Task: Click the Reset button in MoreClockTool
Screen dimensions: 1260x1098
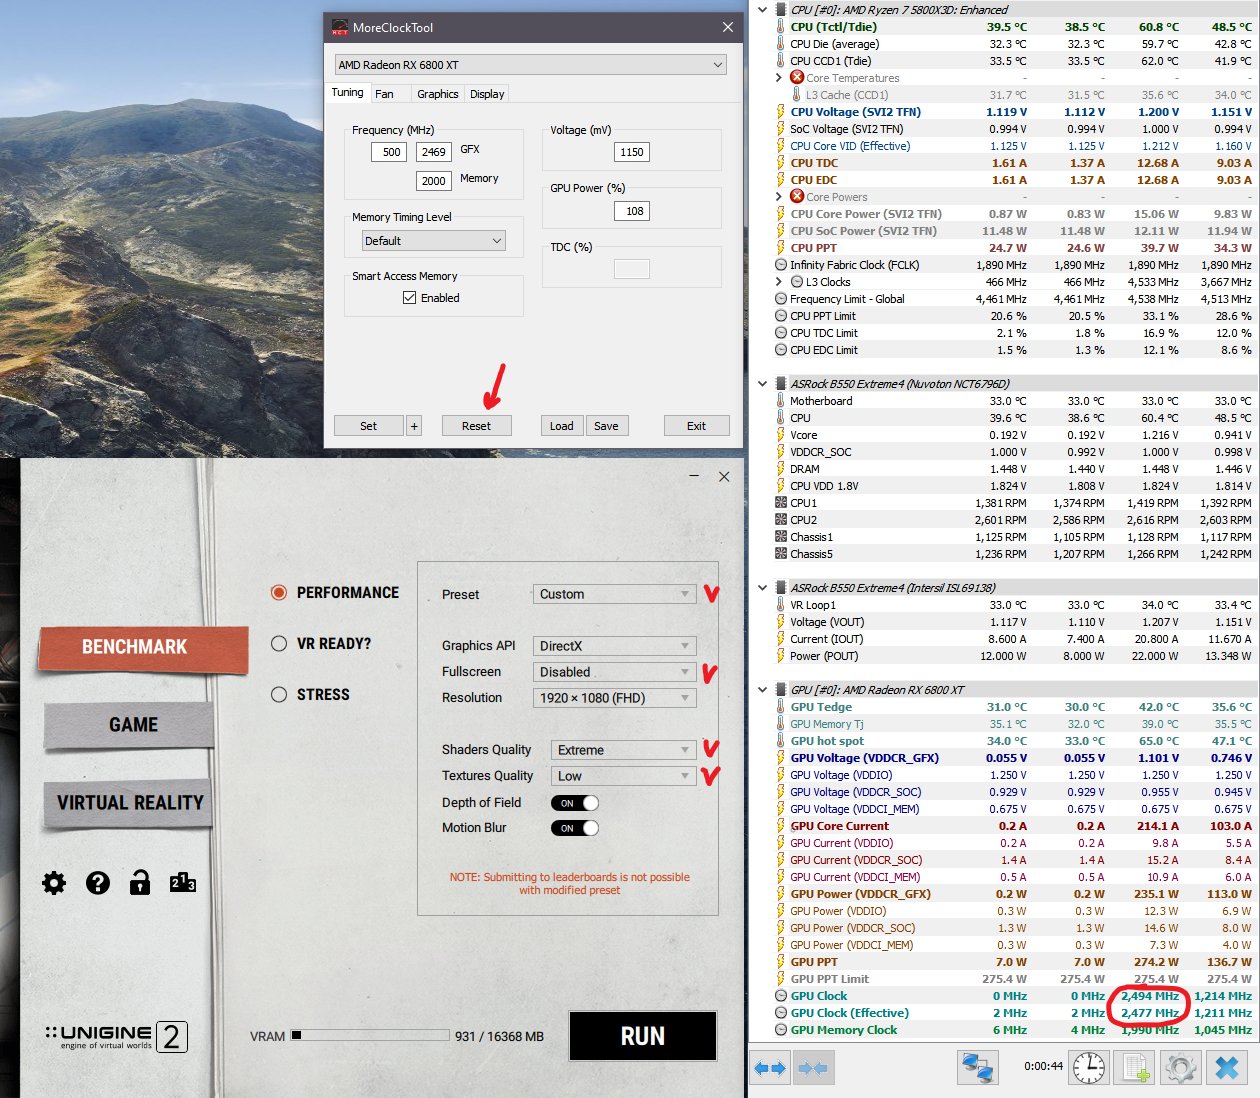Action: point(476,426)
